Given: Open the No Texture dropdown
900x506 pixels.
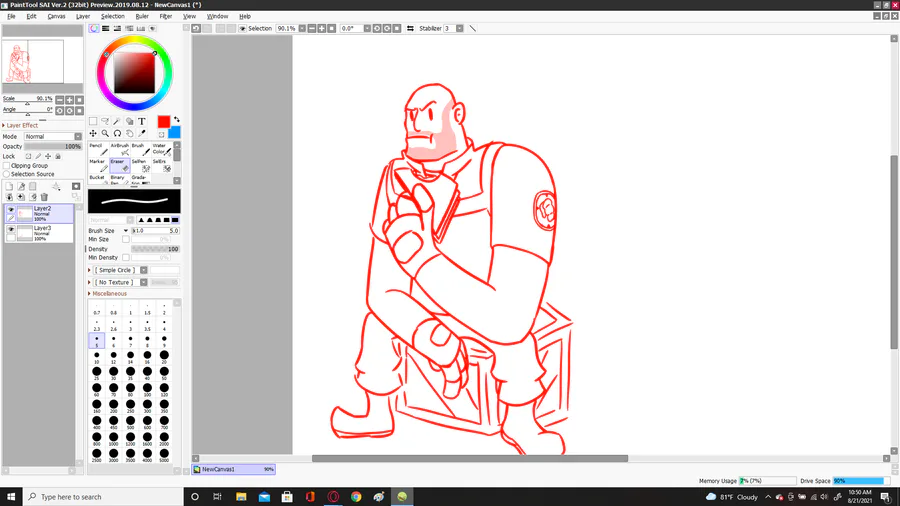Looking at the screenshot, I should click(x=143, y=282).
